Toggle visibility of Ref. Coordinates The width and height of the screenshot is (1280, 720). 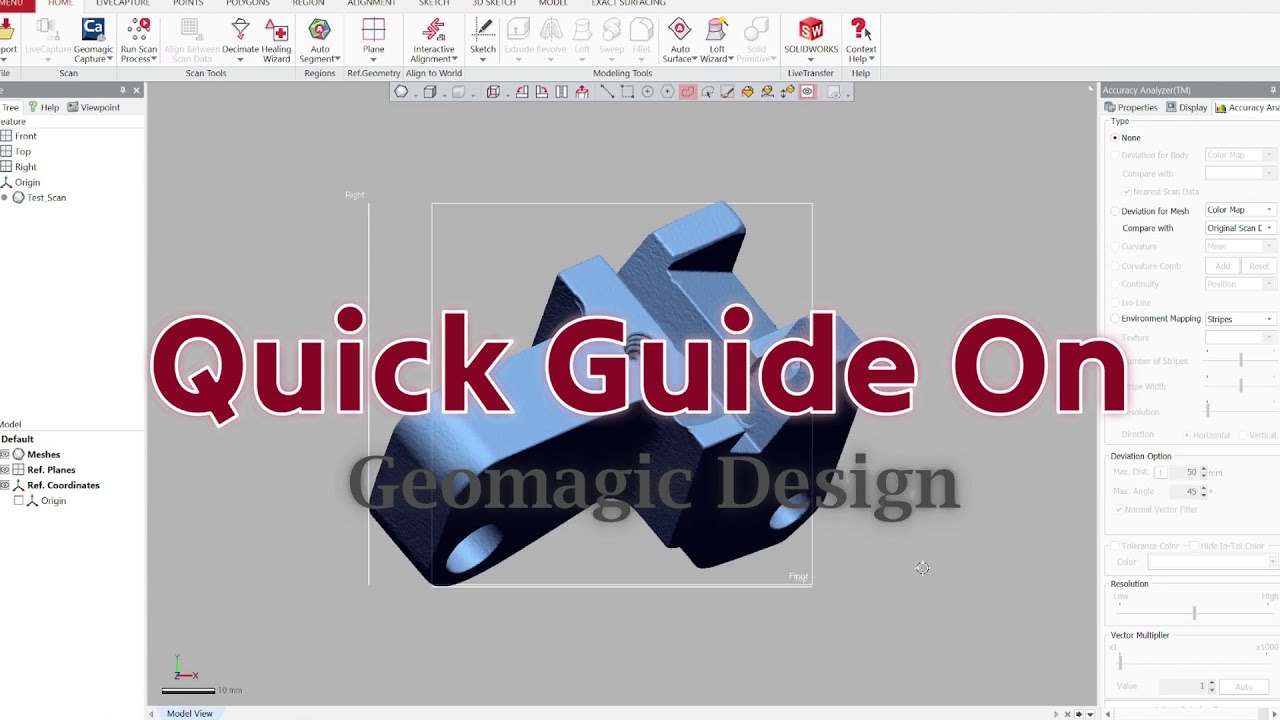pyautogui.click(x=5, y=485)
